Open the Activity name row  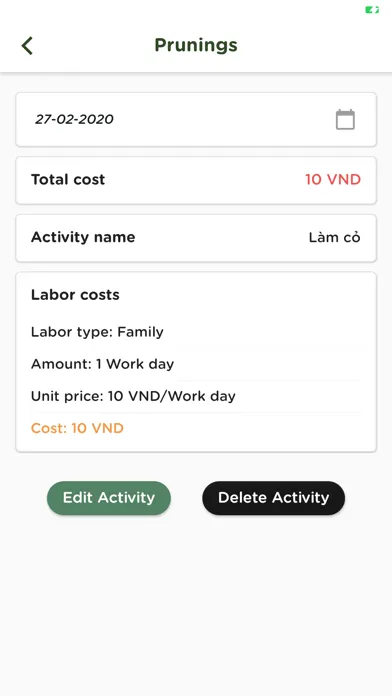click(x=196, y=237)
